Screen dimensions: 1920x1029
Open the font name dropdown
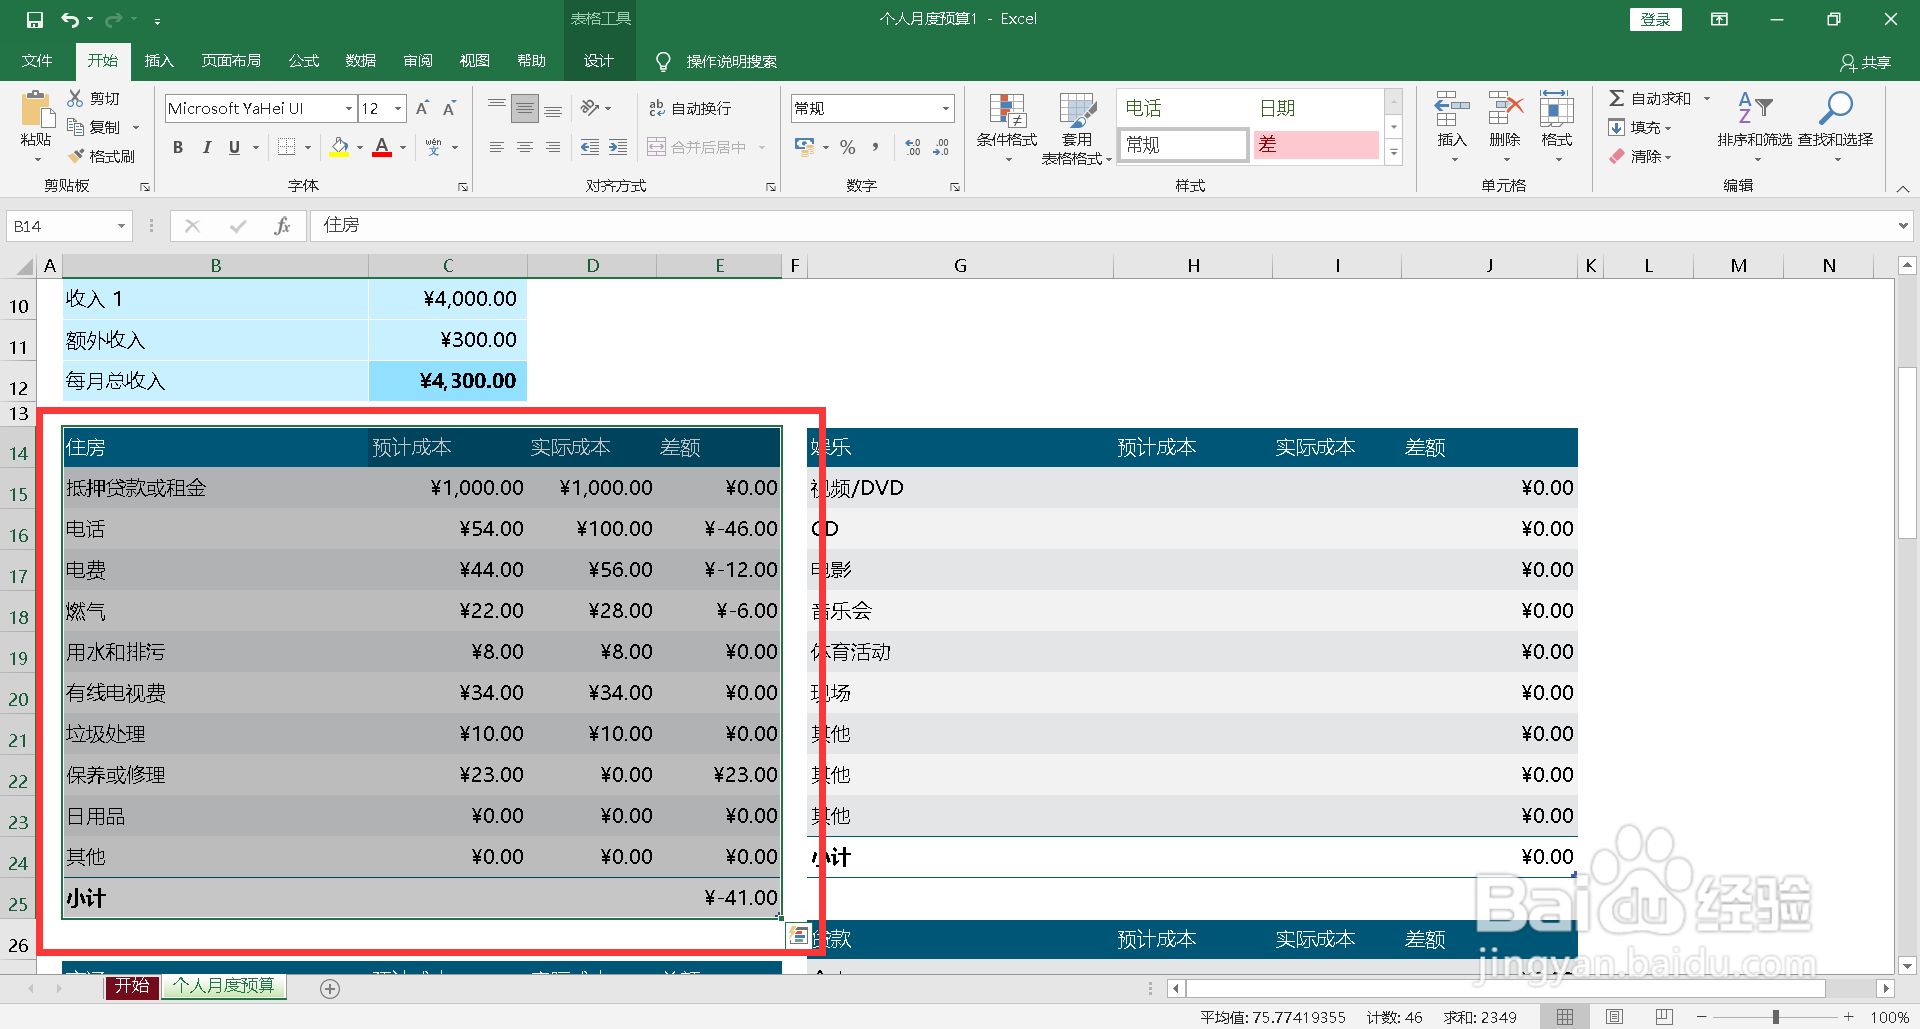(x=349, y=108)
